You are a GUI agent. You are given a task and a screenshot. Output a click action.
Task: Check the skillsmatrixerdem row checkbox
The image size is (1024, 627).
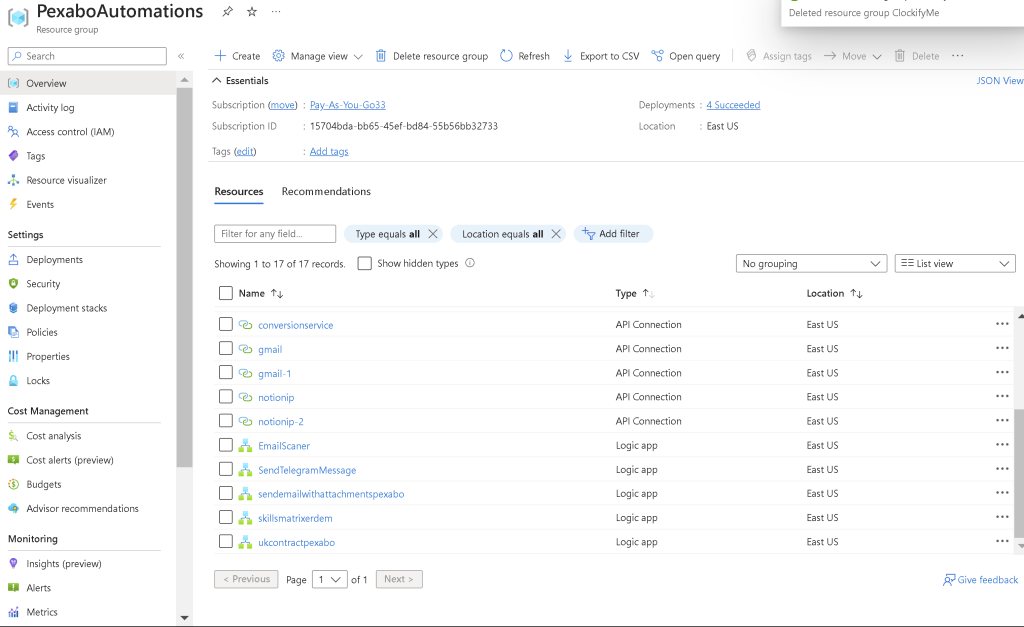coord(226,517)
